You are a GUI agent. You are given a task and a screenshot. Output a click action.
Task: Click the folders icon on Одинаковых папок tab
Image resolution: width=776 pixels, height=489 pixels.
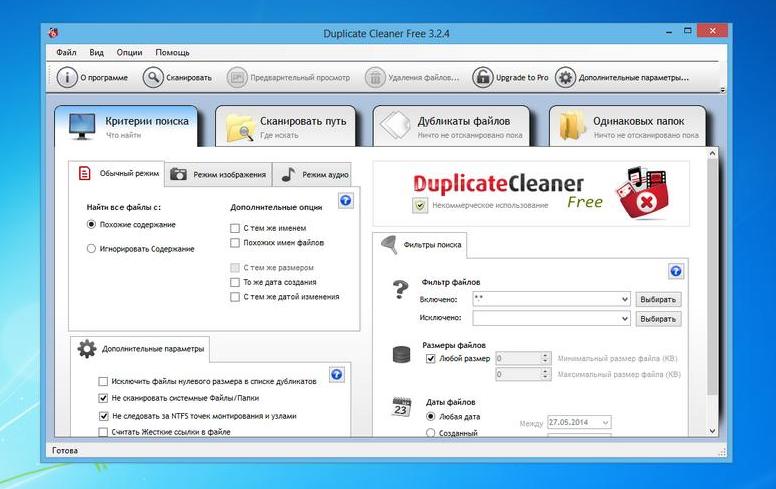click(572, 126)
